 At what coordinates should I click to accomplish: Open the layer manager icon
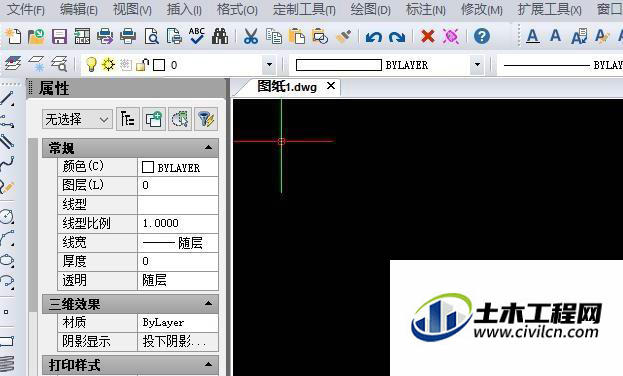pyautogui.click(x=13, y=64)
